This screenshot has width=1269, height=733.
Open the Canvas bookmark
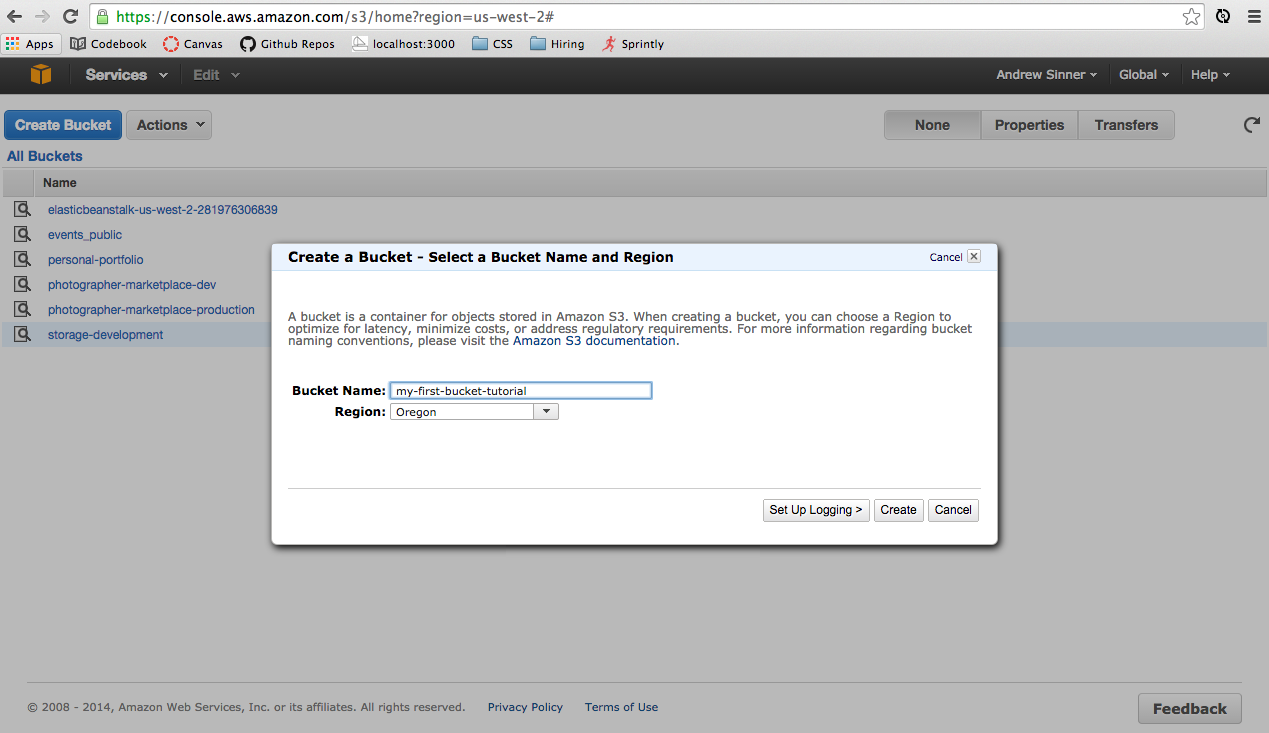pos(193,44)
